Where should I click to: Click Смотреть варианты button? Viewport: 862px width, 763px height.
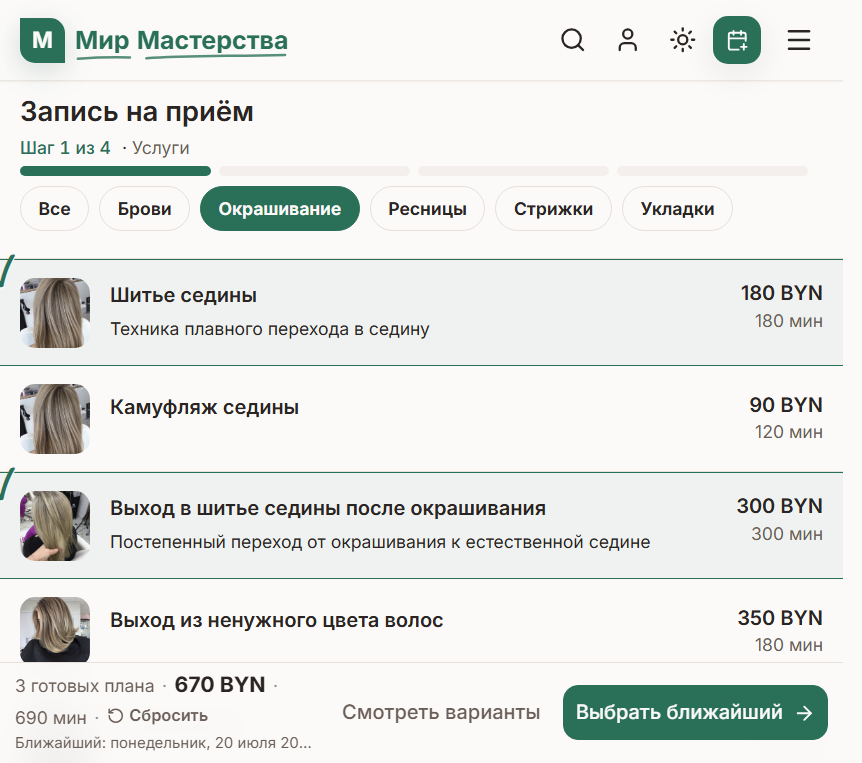pyautogui.click(x=441, y=712)
